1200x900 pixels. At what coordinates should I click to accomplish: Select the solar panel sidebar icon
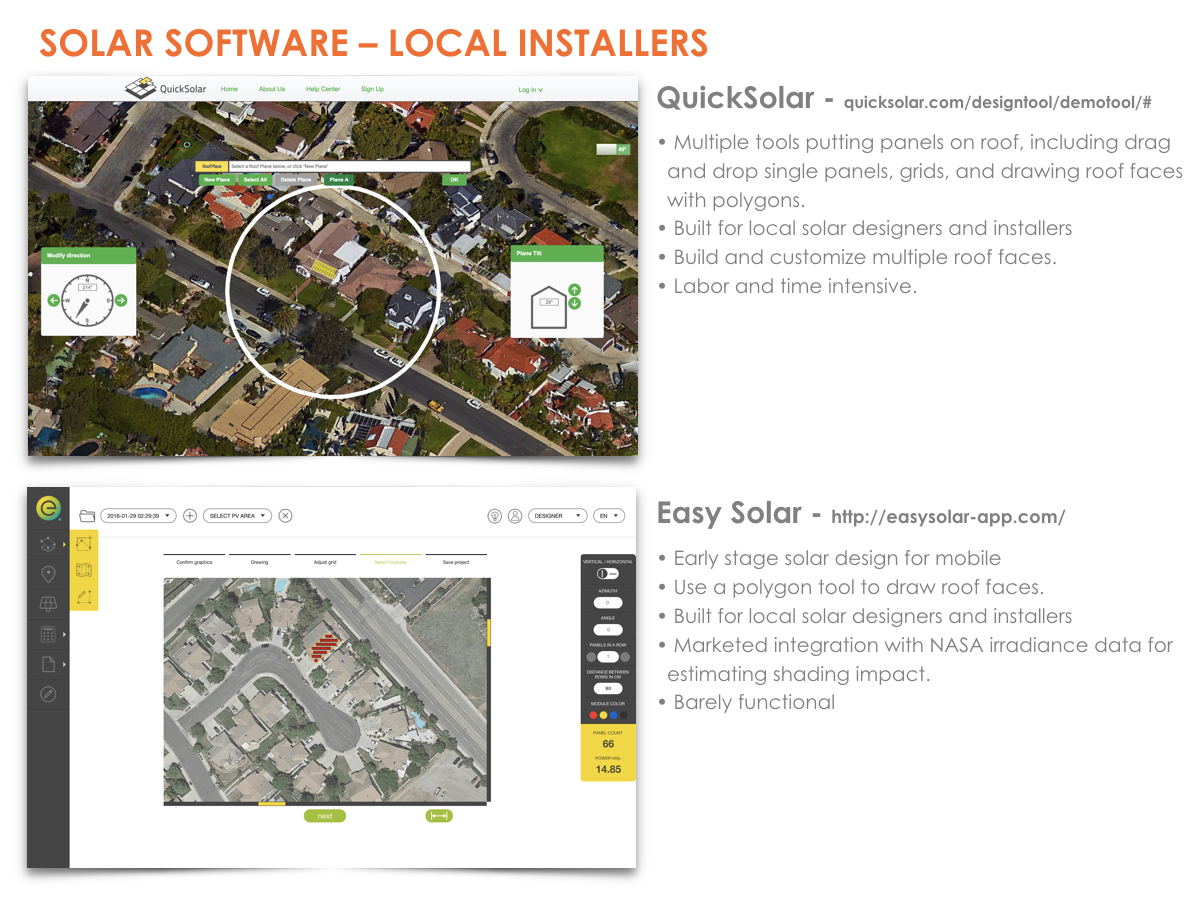click(47, 604)
